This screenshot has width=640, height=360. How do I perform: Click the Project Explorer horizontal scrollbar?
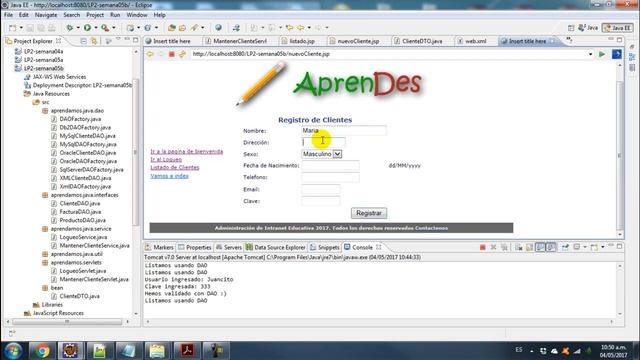[67, 322]
